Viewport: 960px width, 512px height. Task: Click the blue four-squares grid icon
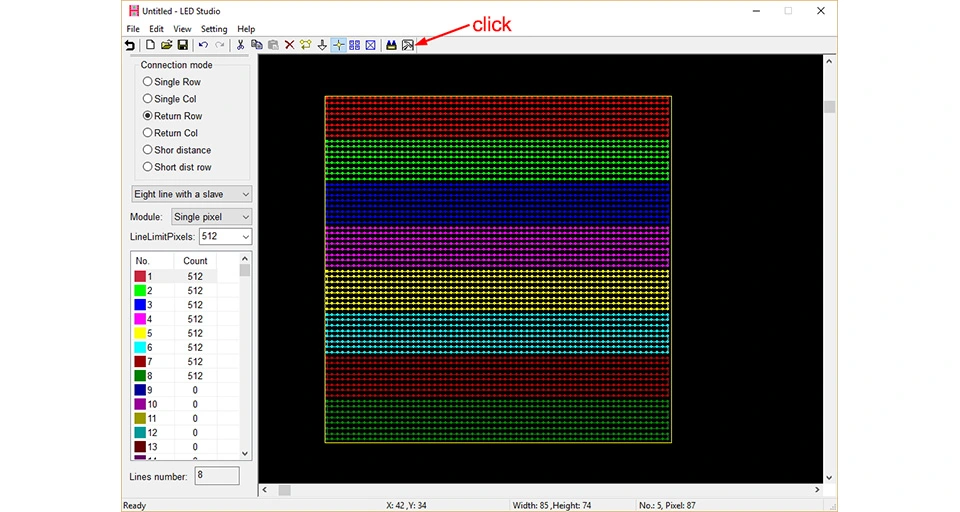click(354, 45)
